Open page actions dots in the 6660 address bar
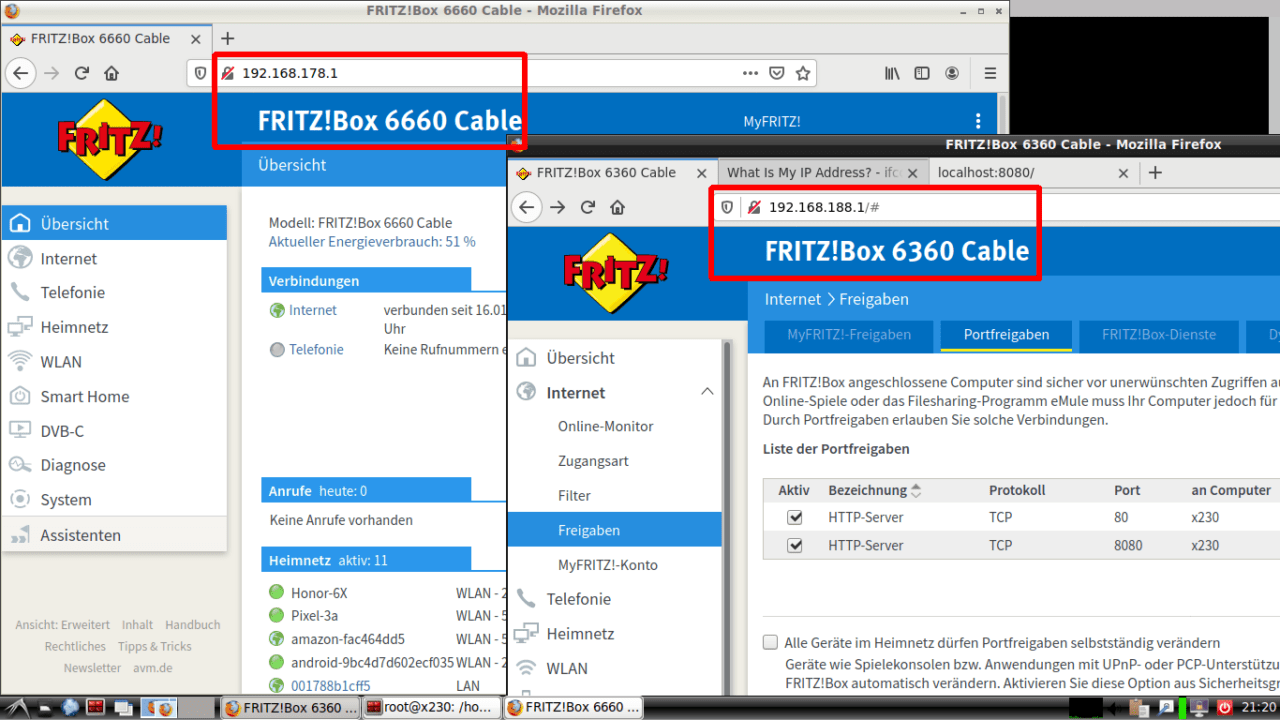 tap(750, 73)
